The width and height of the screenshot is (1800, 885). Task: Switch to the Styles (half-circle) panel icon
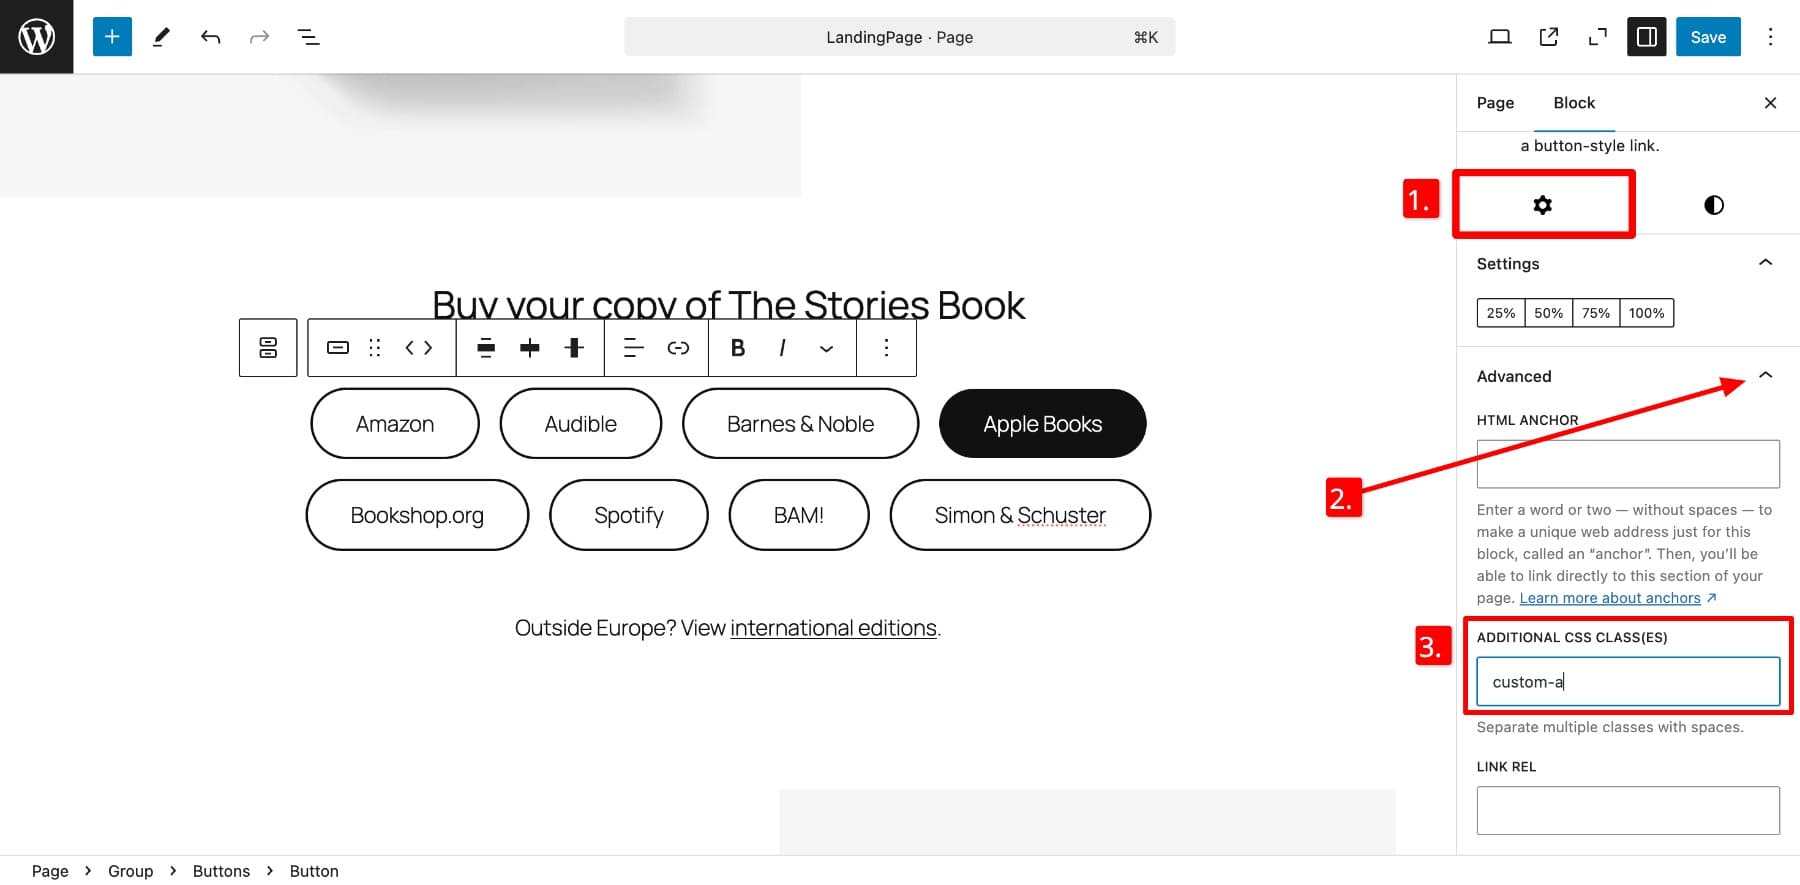(1713, 204)
